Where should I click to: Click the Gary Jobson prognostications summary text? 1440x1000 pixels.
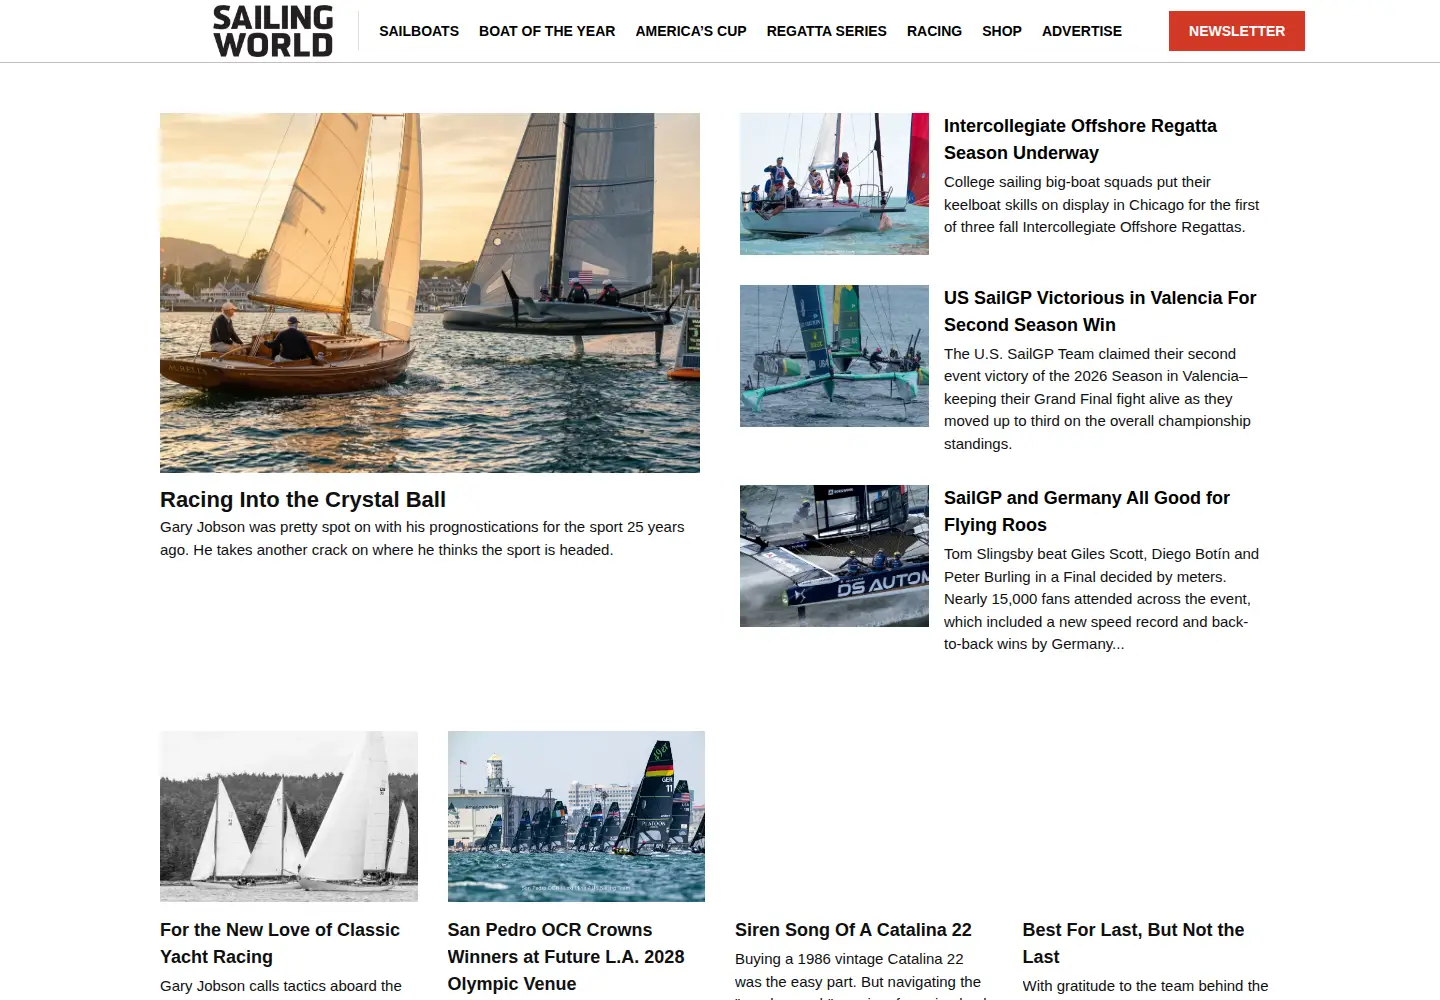pyautogui.click(x=422, y=538)
